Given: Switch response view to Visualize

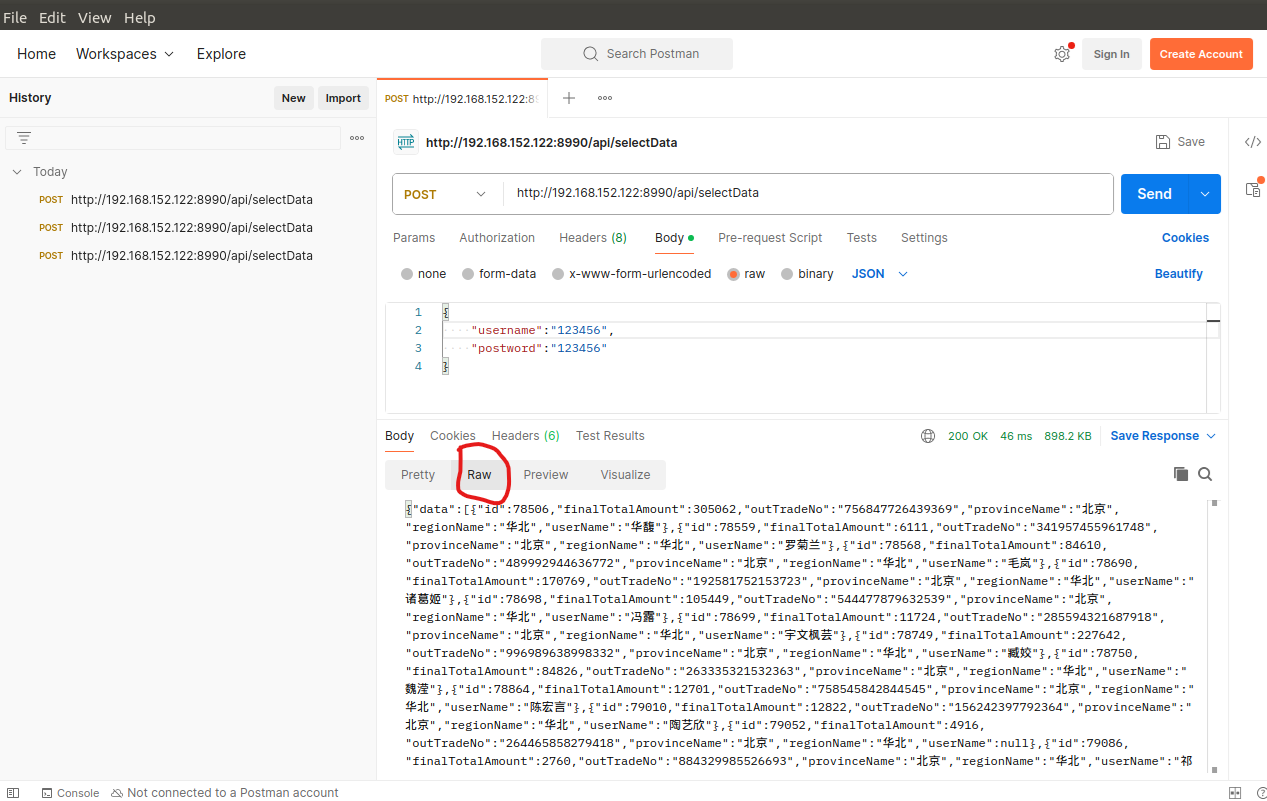Looking at the screenshot, I should tap(625, 475).
